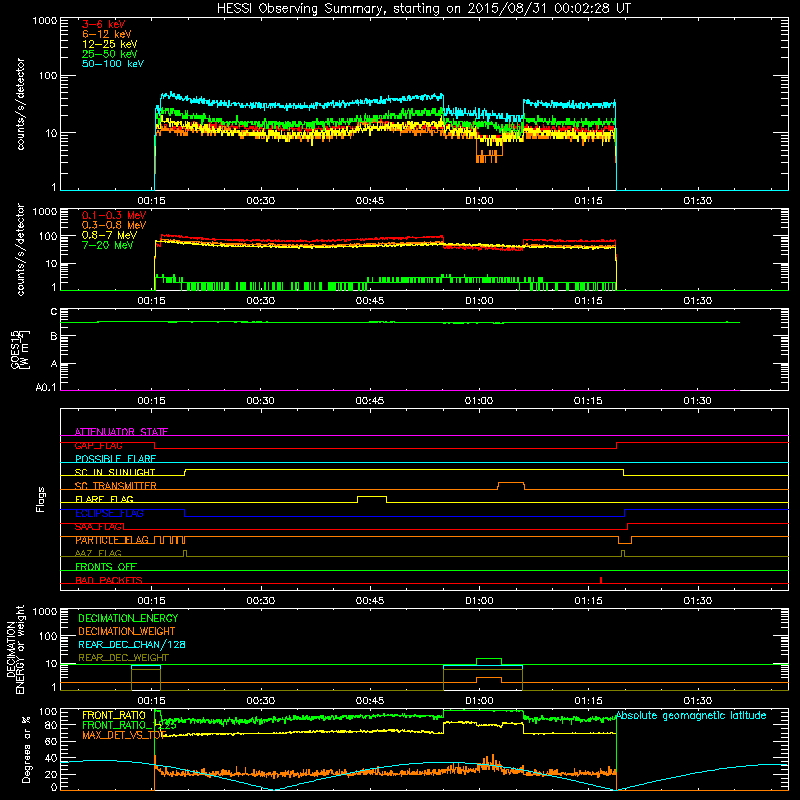
Task: Click the 01:30 tick label in Flags panel
Action: [697, 601]
